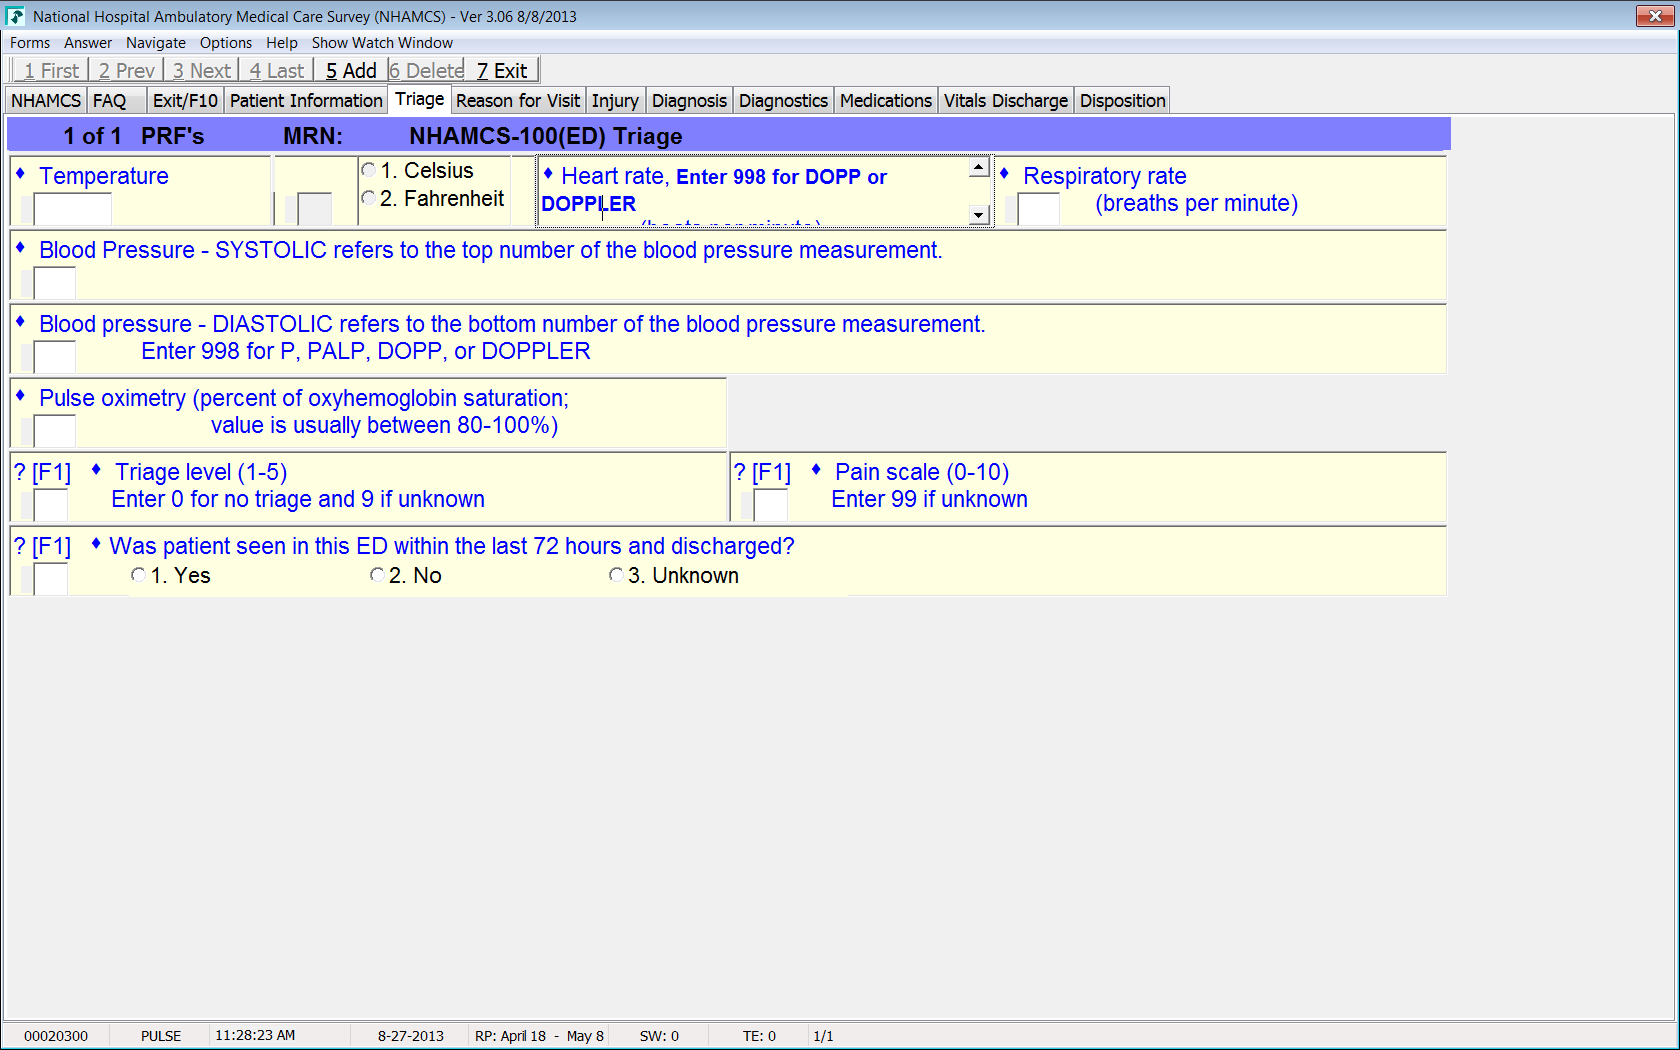This screenshot has height=1050, width=1680.
Task: Click the Triage level input field
Action: coord(51,505)
